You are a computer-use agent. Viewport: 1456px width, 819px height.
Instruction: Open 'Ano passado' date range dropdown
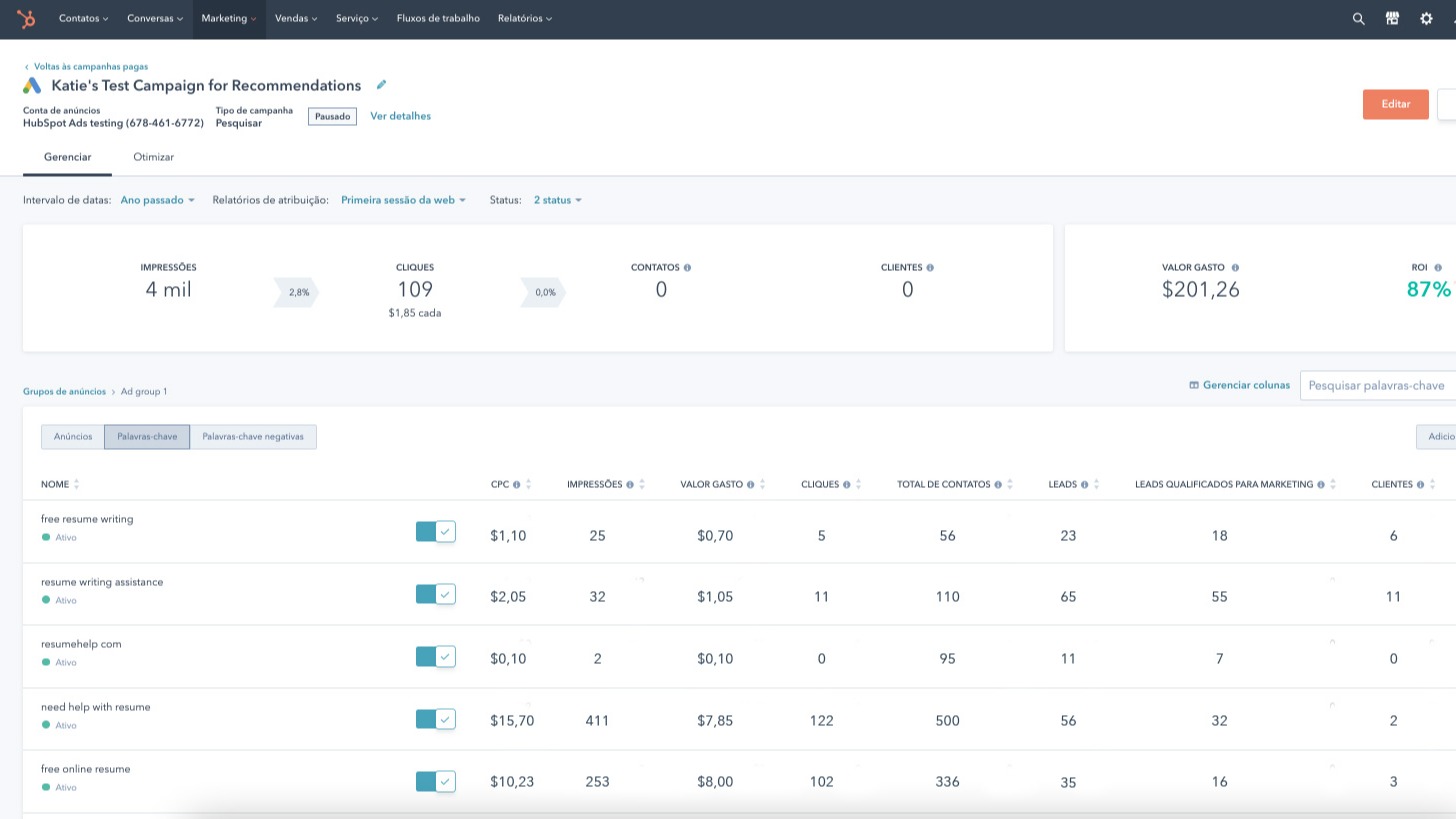[158, 200]
